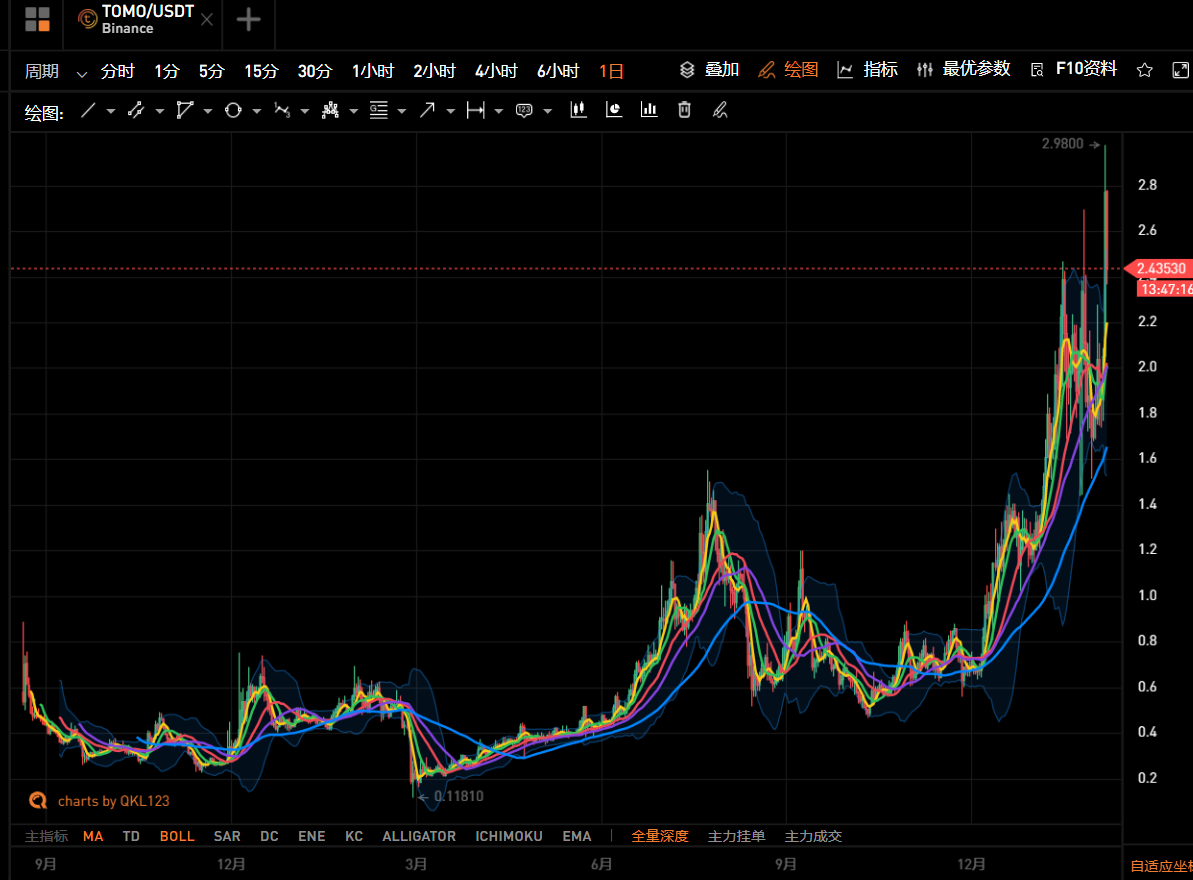Select the measurement range tool
The image size is (1193, 880).
[475, 111]
